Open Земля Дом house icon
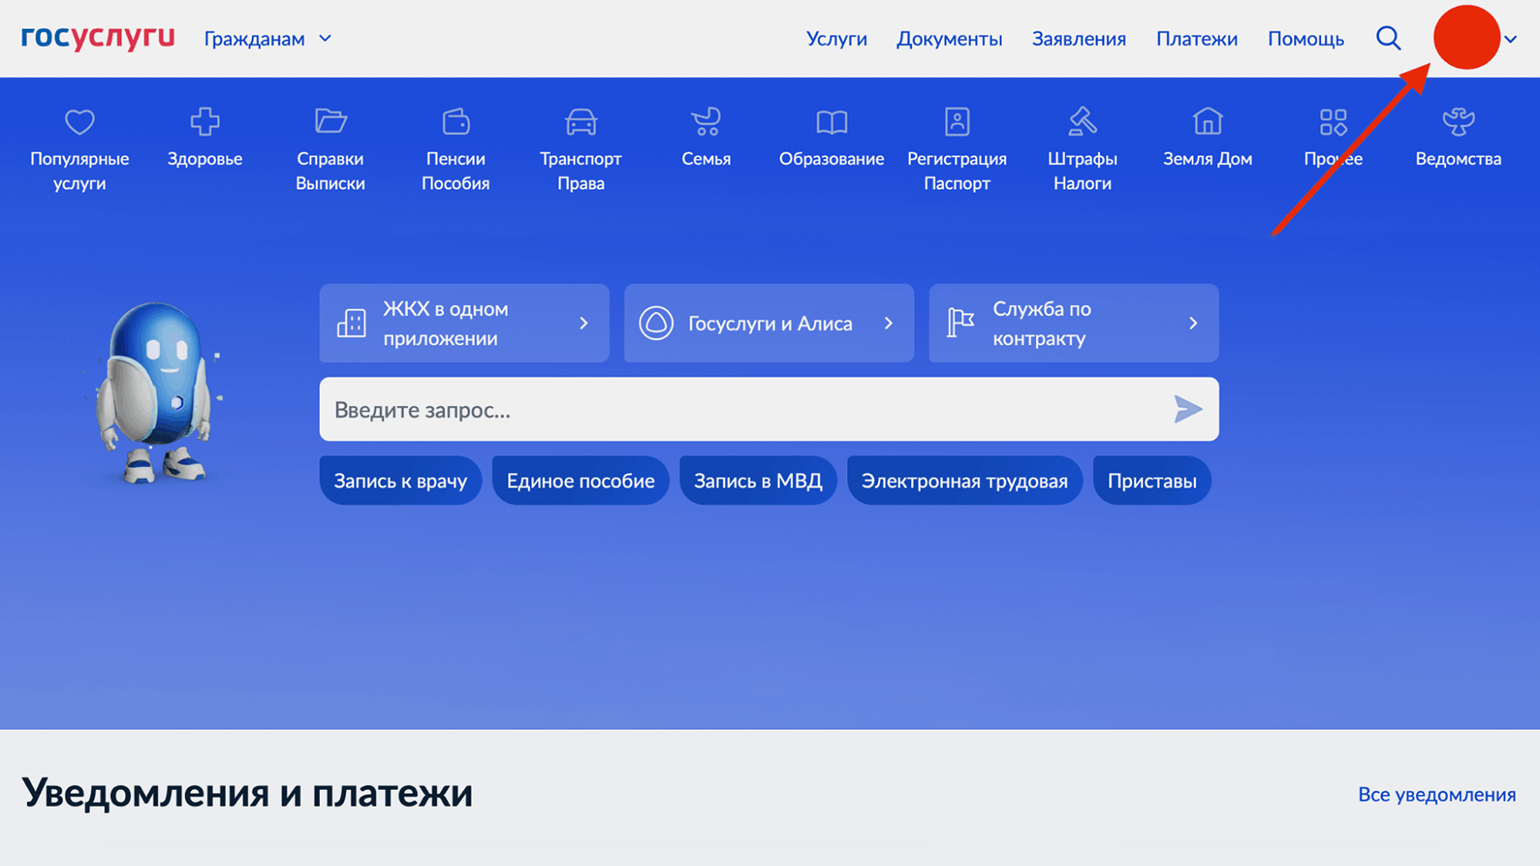The image size is (1540, 866). [x=1207, y=122]
